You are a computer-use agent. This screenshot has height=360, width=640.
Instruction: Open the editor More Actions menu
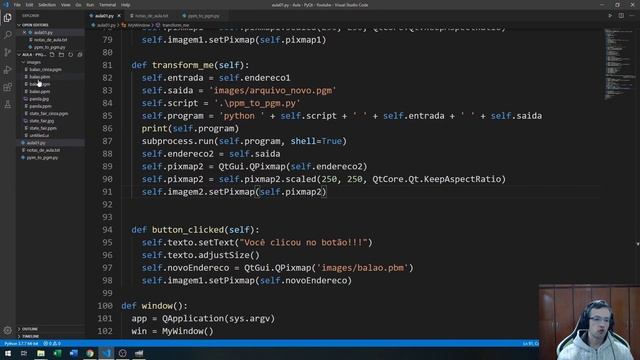(x=632, y=16)
